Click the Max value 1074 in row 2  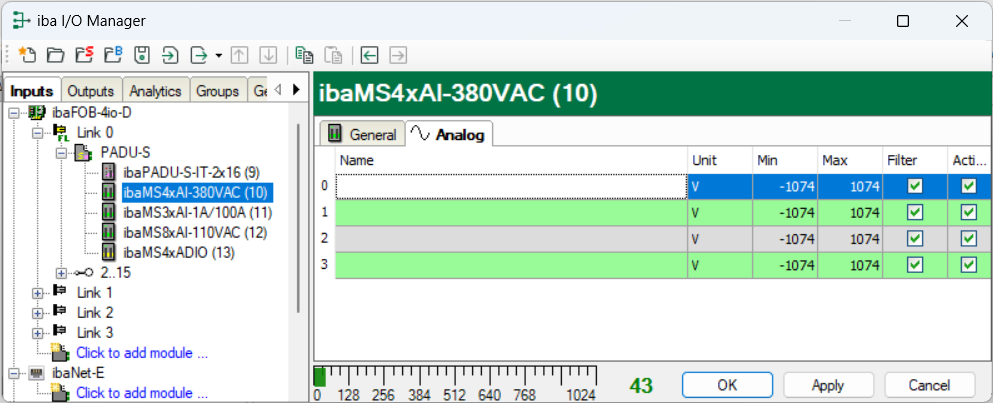851,239
